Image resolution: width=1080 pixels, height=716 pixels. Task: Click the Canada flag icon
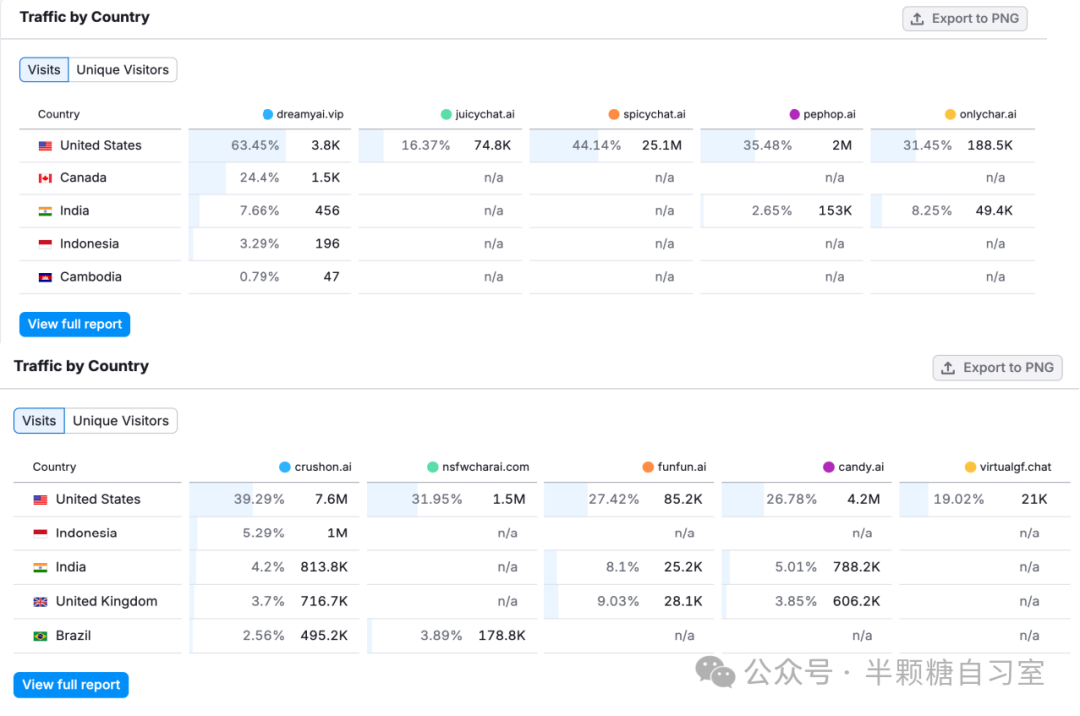(45, 178)
